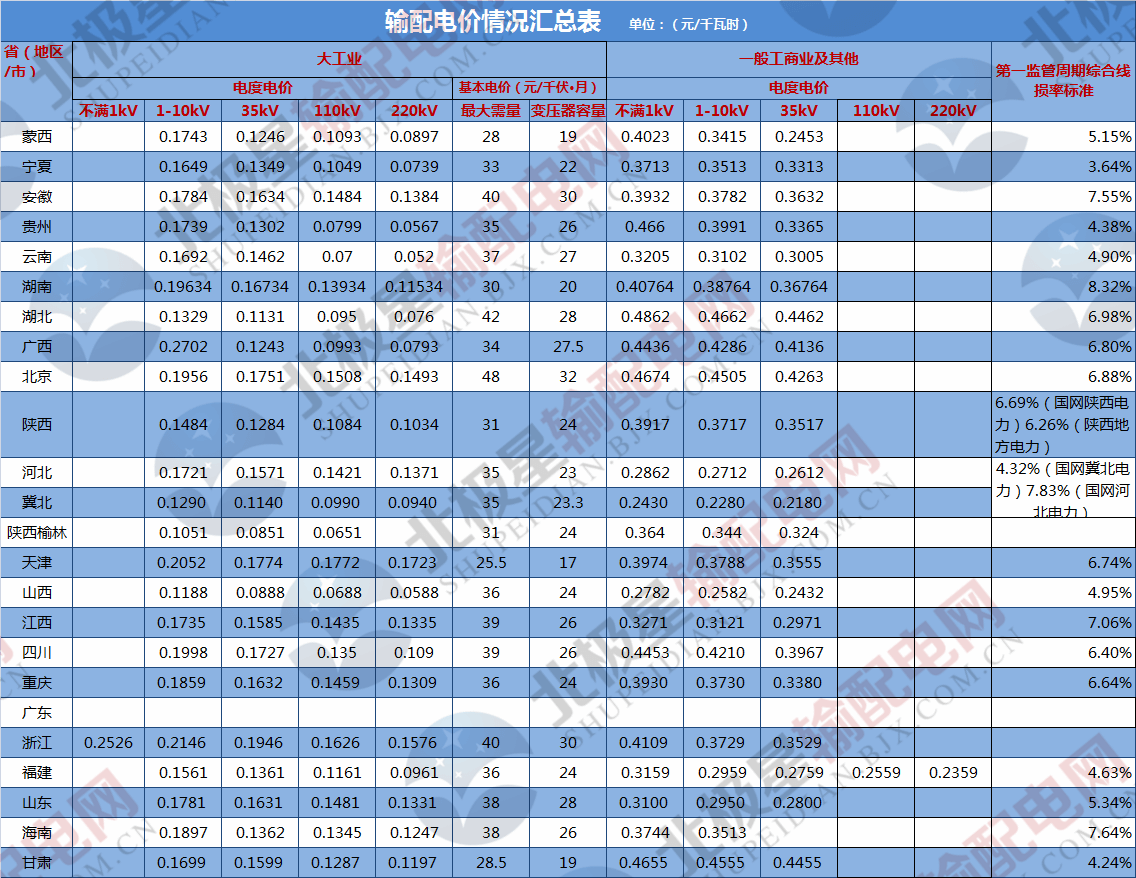Screen dimensions: 1136x878
Task: Select the 8.32% loss rate for 湖南
Action: pos(1063,286)
